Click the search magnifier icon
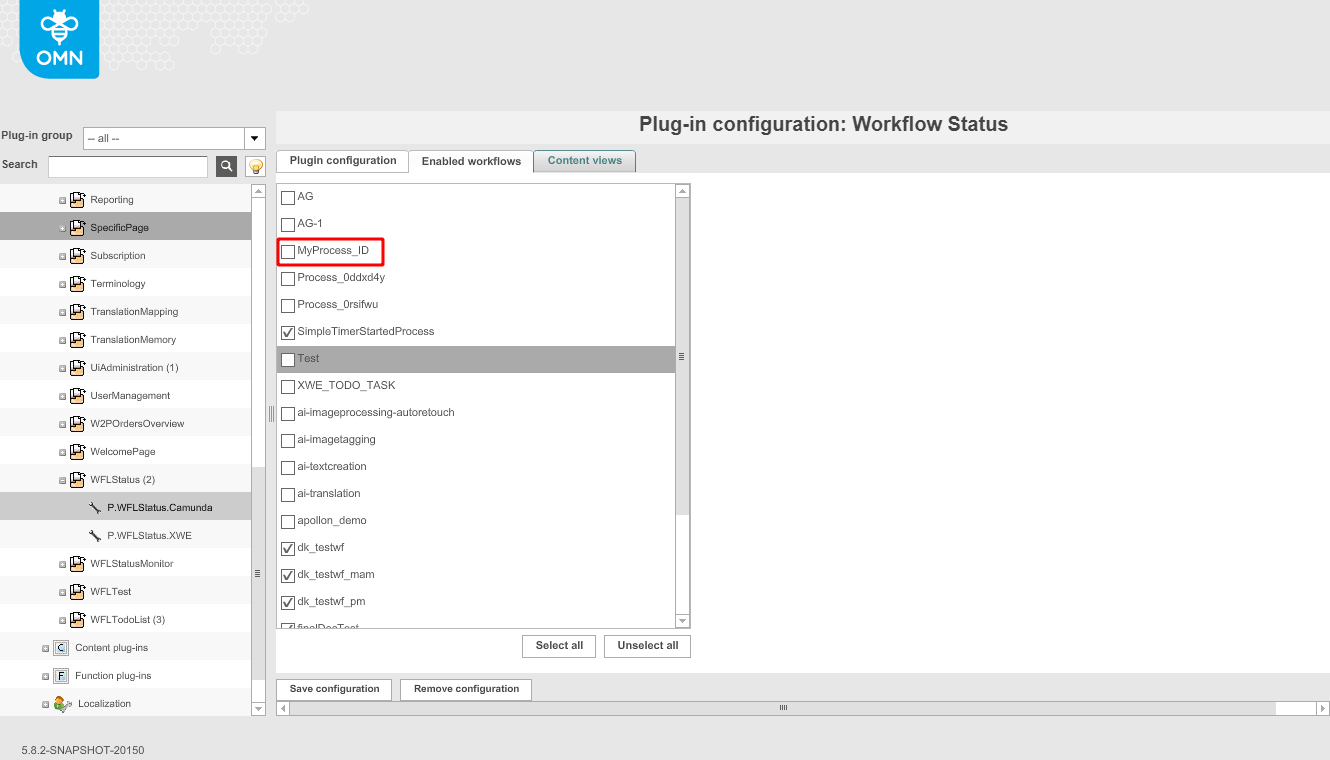Image resolution: width=1330 pixels, height=760 pixels. [x=227, y=166]
